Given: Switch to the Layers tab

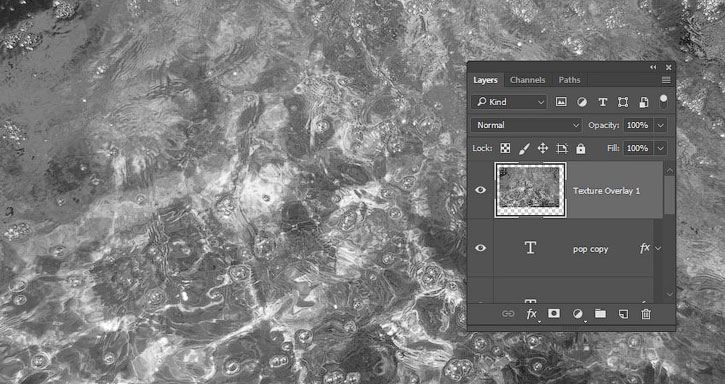Looking at the screenshot, I should coord(485,80).
